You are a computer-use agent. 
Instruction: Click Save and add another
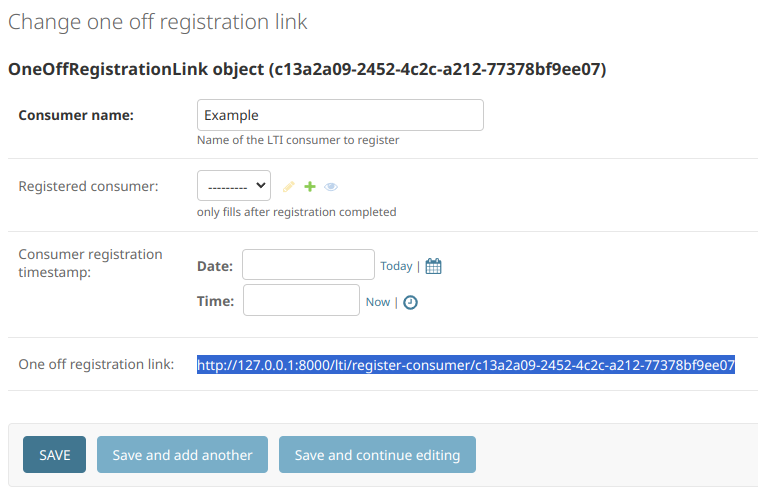pos(182,455)
